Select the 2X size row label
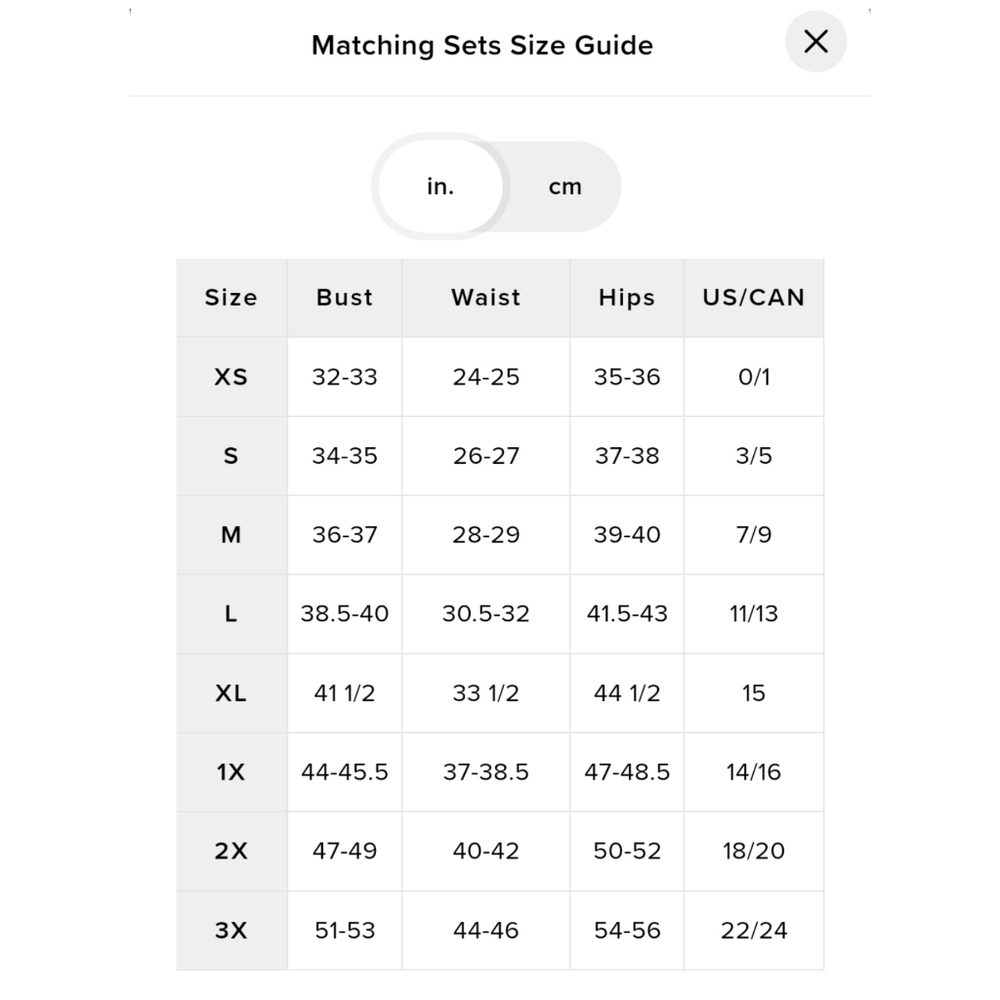Viewport: 1000px width, 1000px height. [232, 851]
